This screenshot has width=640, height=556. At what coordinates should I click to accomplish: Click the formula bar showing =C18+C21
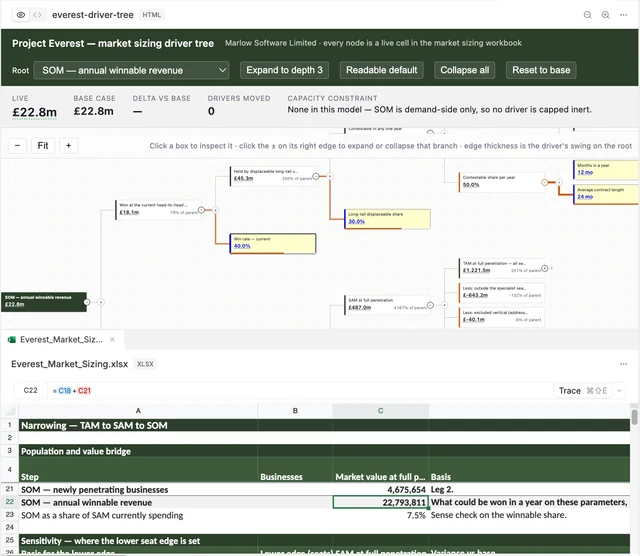(x=298, y=391)
